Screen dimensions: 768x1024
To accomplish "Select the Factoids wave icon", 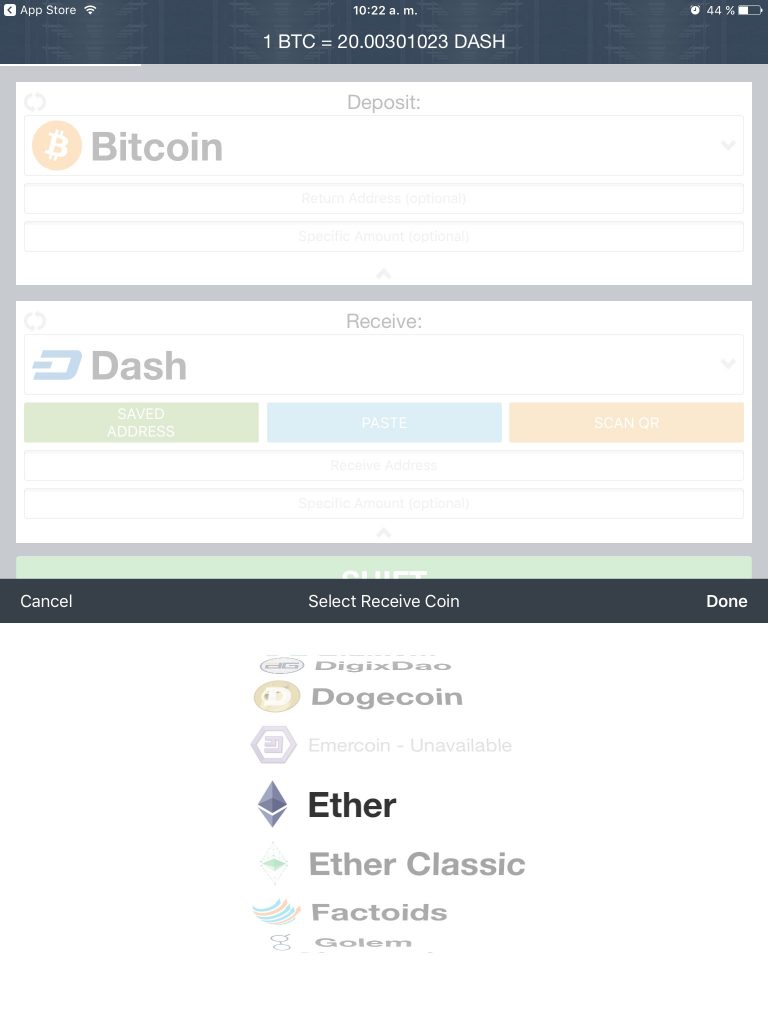I will [276, 912].
